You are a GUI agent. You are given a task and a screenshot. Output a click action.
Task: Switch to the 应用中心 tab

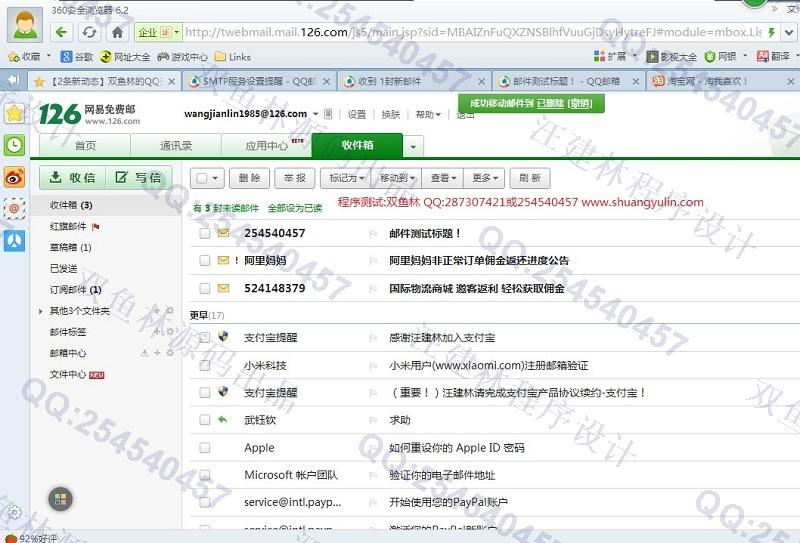pos(266,146)
